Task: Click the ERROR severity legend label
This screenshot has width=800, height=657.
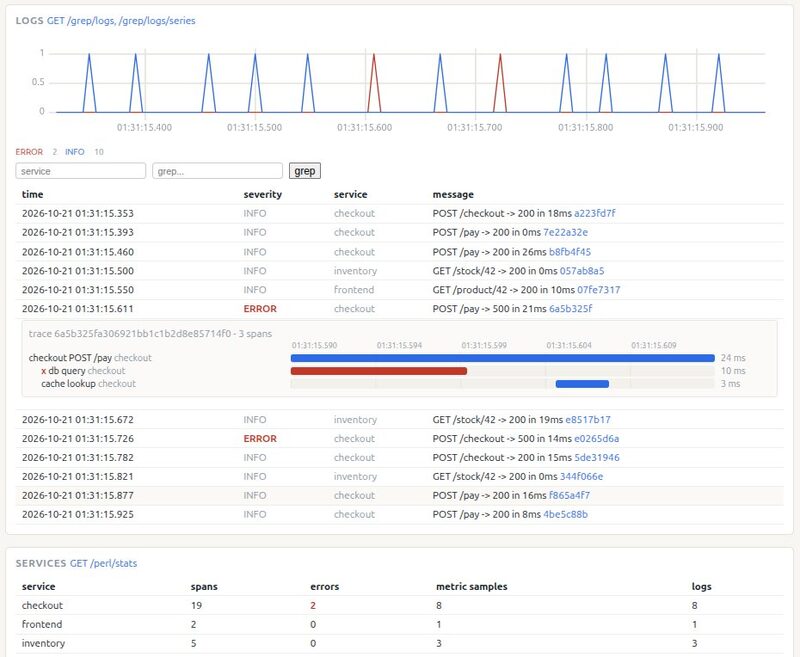Action: point(29,152)
